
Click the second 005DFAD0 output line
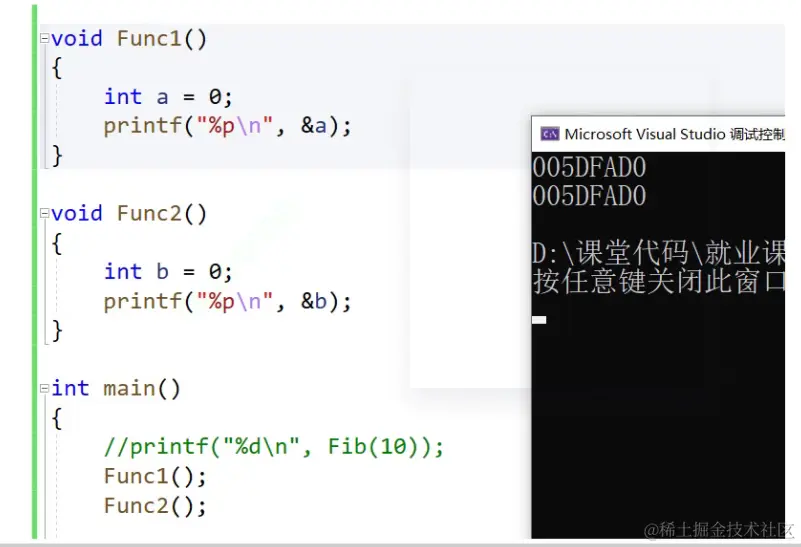[x=589, y=196]
